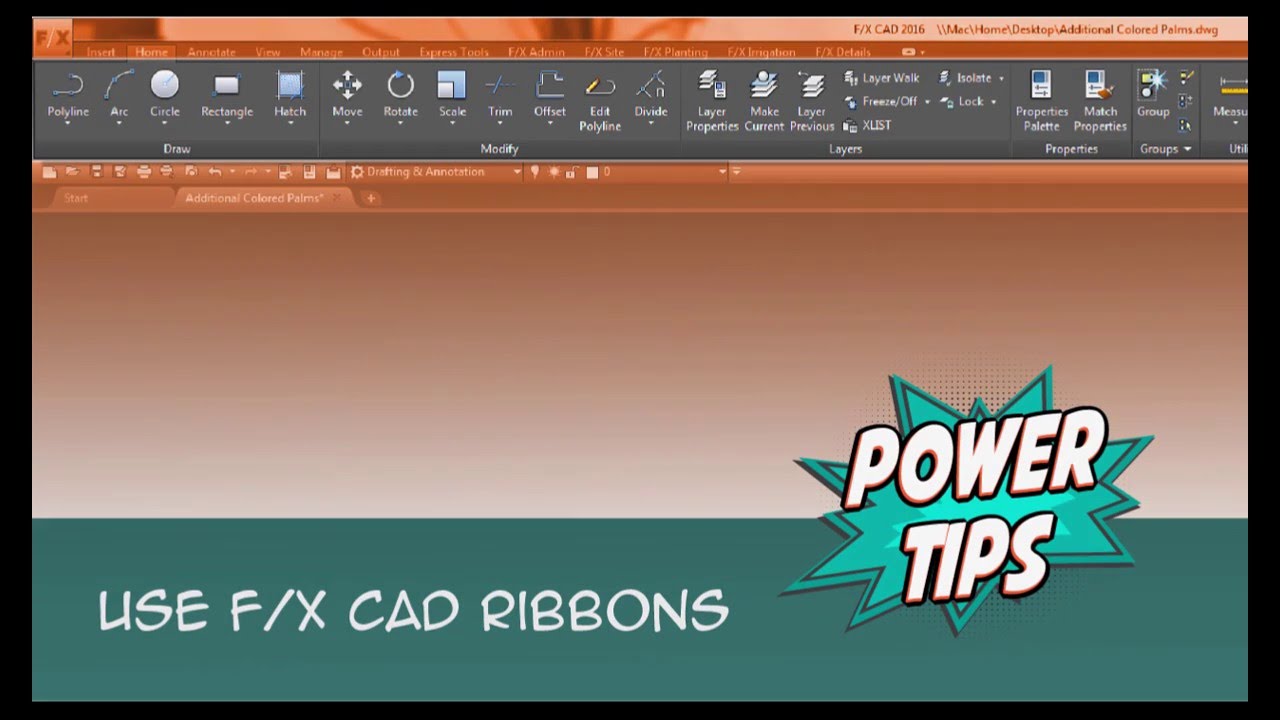The width and height of the screenshot is (1280, 720).
Task: Click the Undo arrow in quick access
Action: [214, 172]
